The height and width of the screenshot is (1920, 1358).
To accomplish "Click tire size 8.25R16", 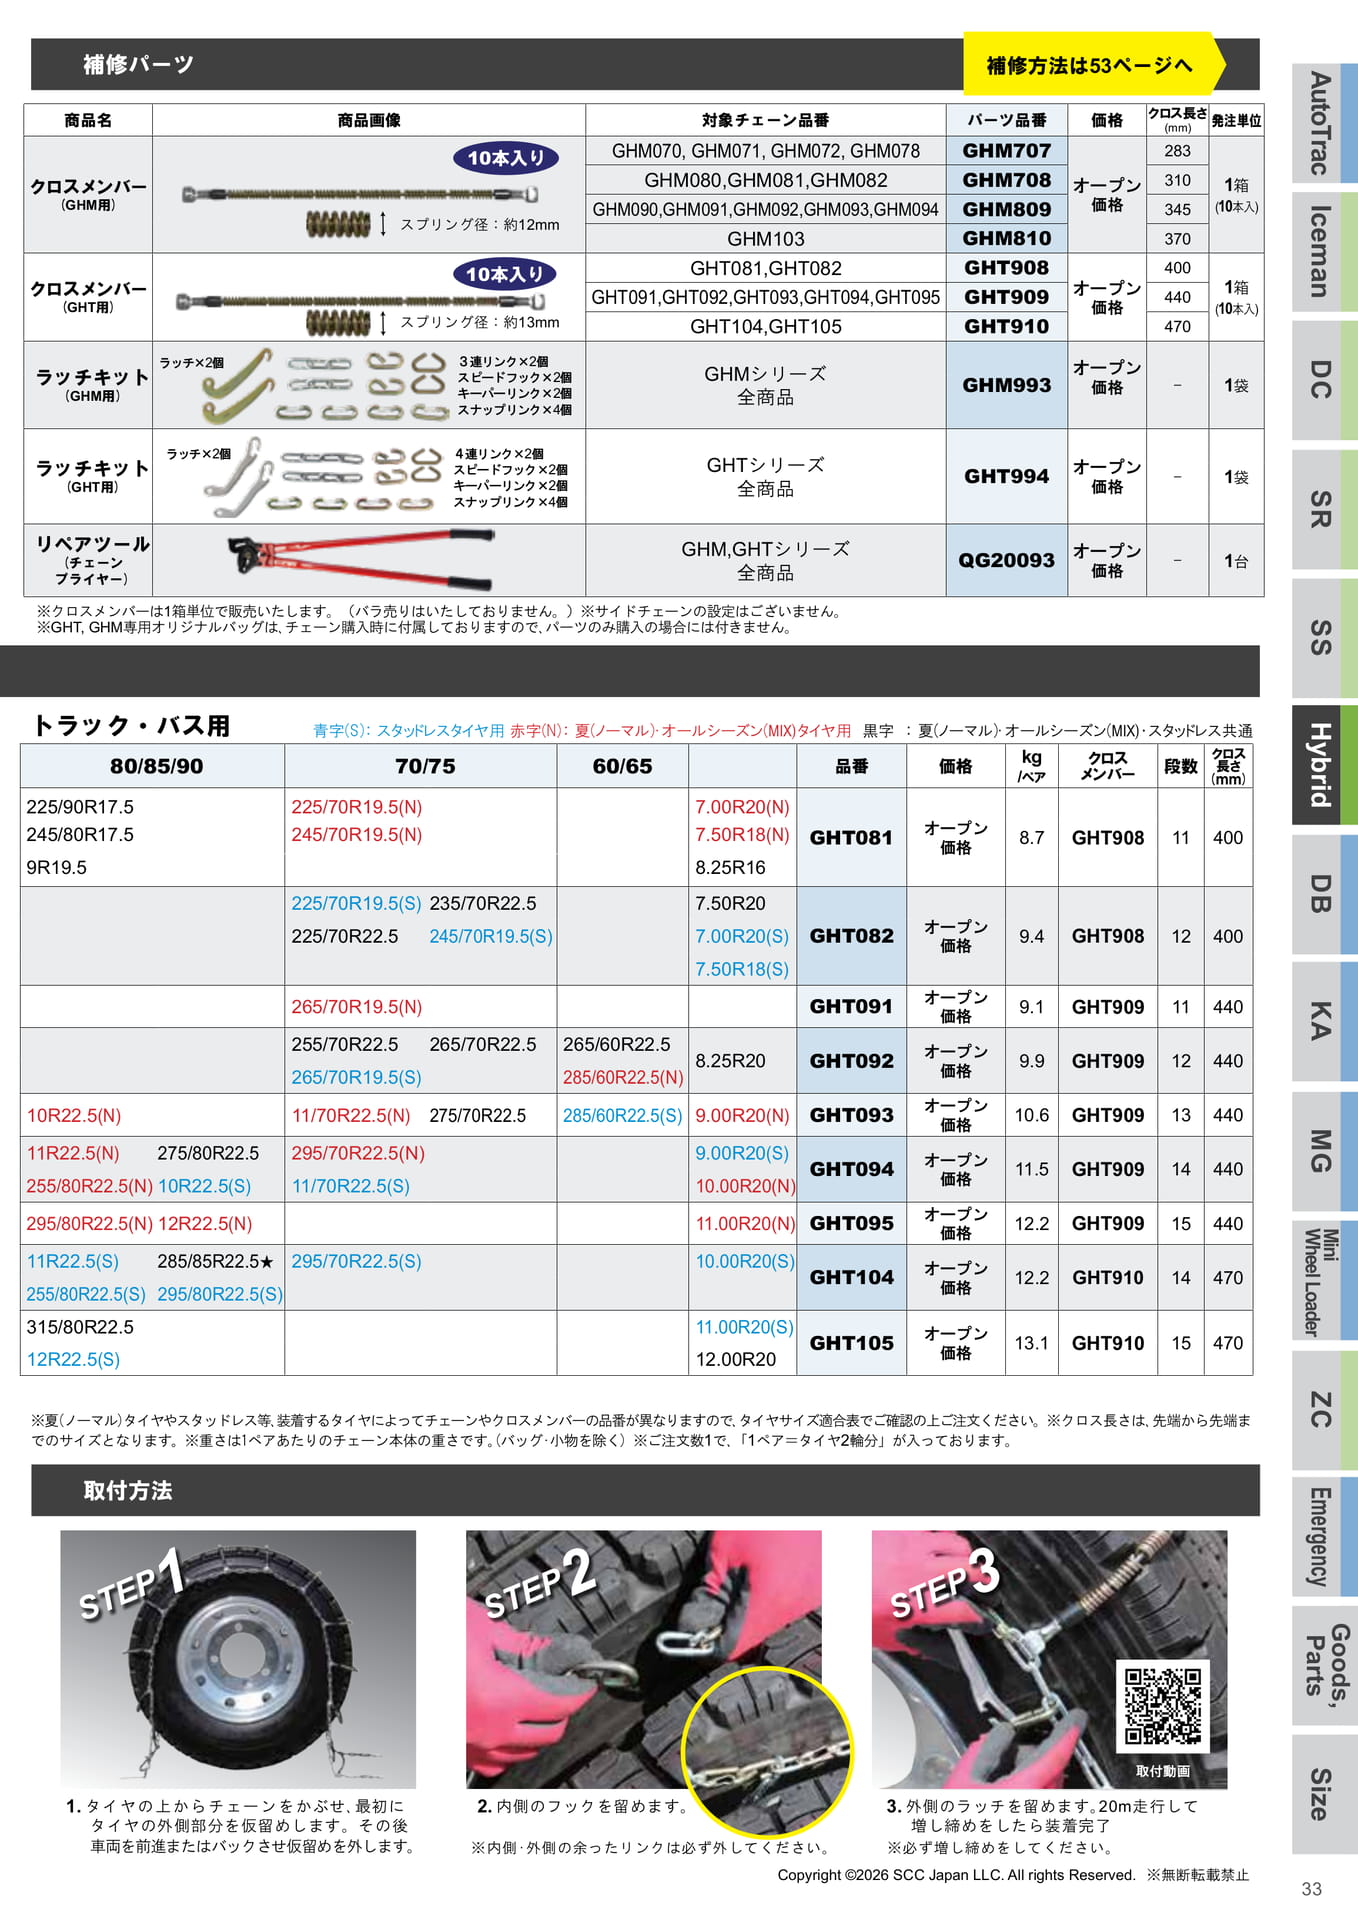I will (x=731, y=867).
